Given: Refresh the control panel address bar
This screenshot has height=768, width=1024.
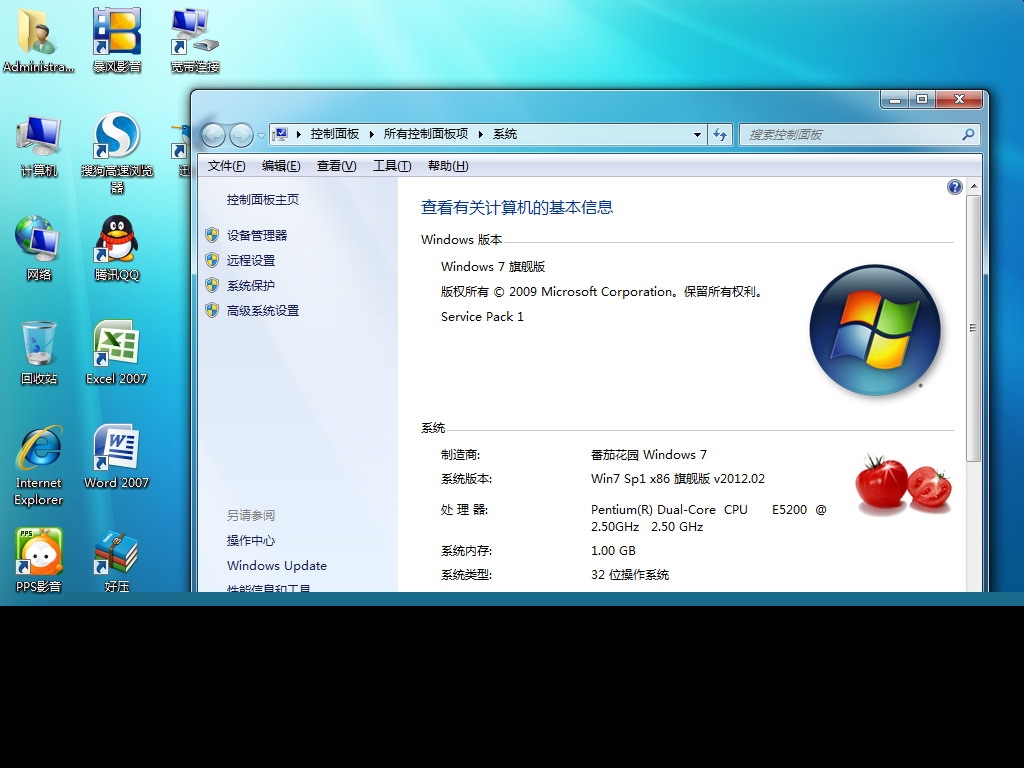Looking at the screenshot, I should (720, 135).
